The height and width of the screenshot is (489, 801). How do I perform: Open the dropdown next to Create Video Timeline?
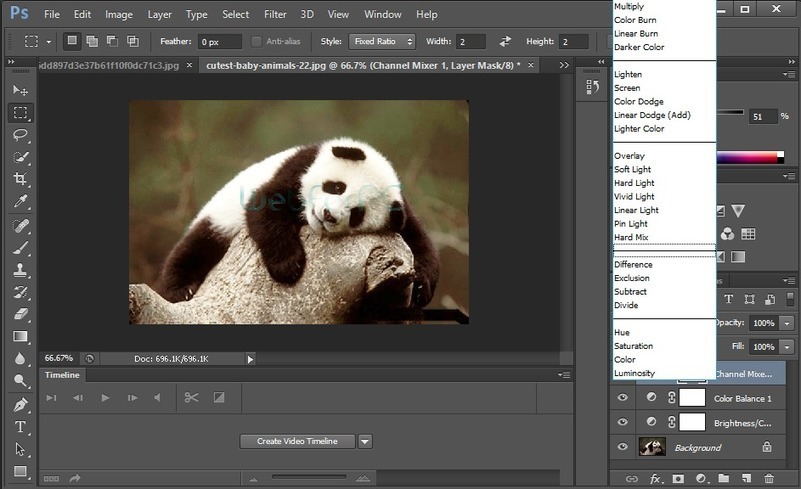365,441
